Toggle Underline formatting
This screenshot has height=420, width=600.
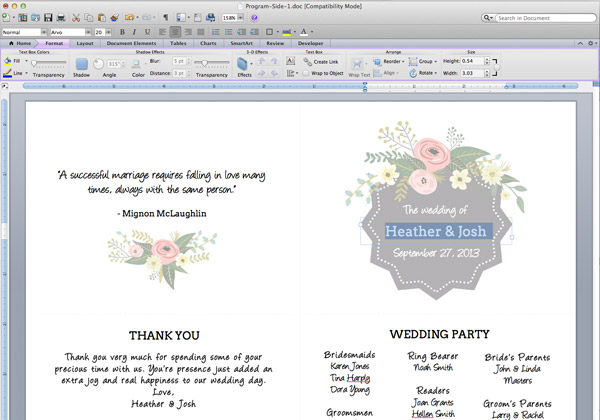click(147, 32)
